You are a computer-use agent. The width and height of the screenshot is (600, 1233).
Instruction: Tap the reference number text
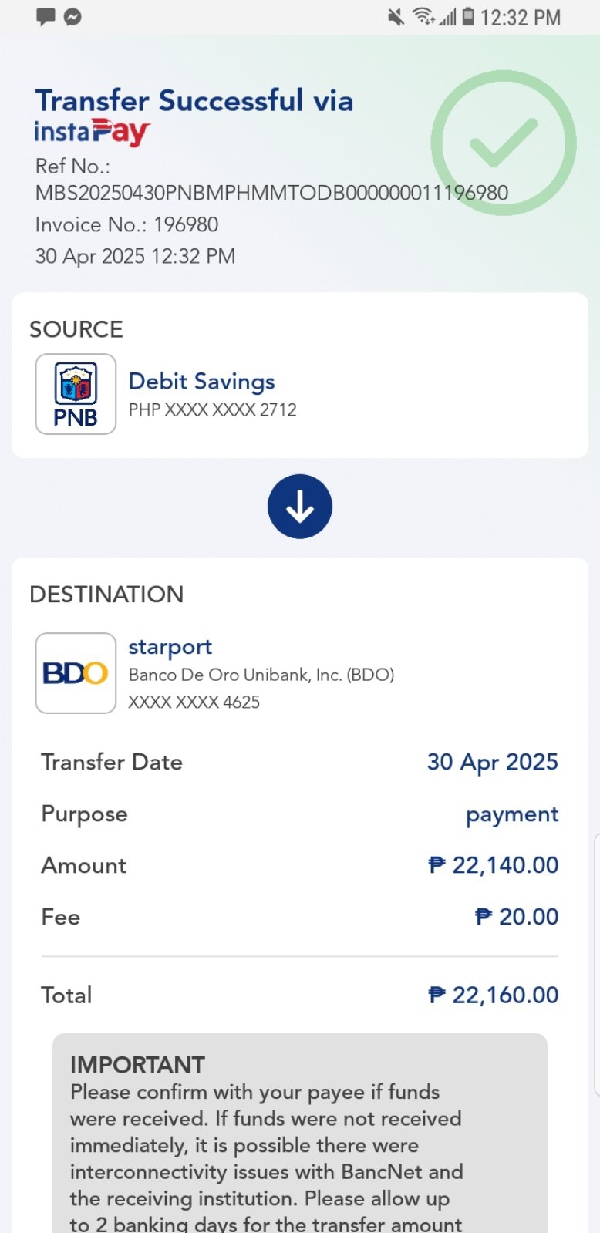coord(271,192)
